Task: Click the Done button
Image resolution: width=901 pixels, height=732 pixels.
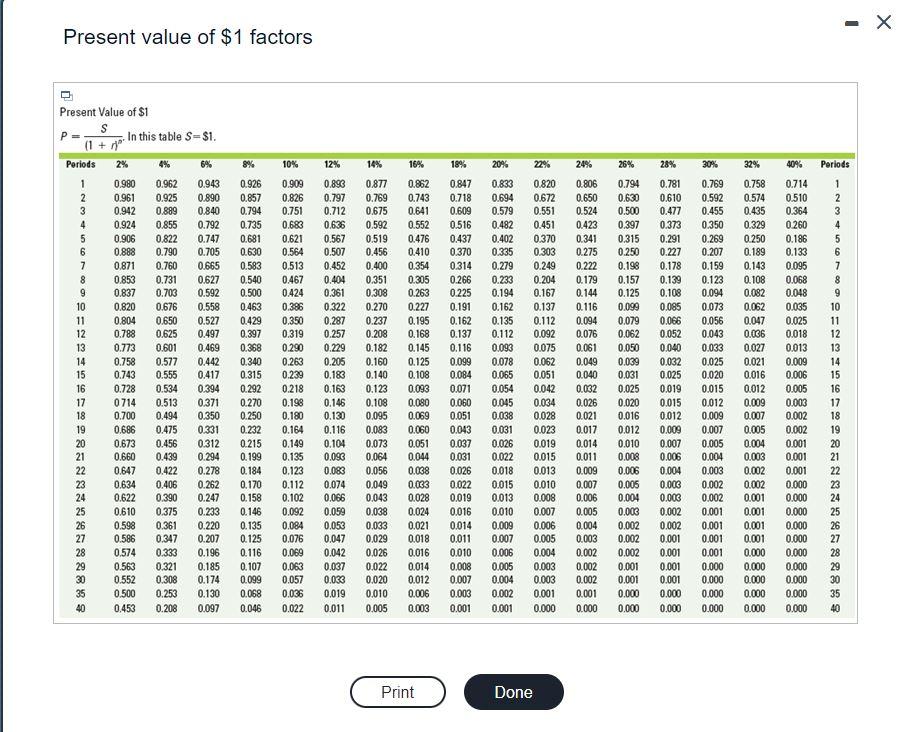Action: [513, 691]
